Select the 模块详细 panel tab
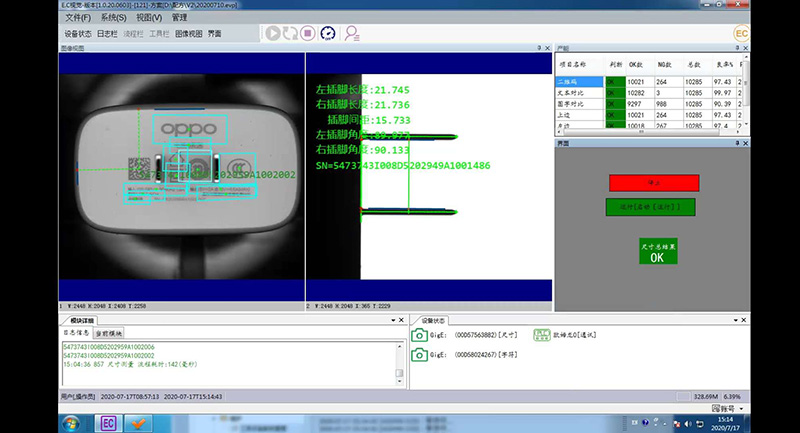This screenshot has width=800, height=433. click(x=81, y=320)
